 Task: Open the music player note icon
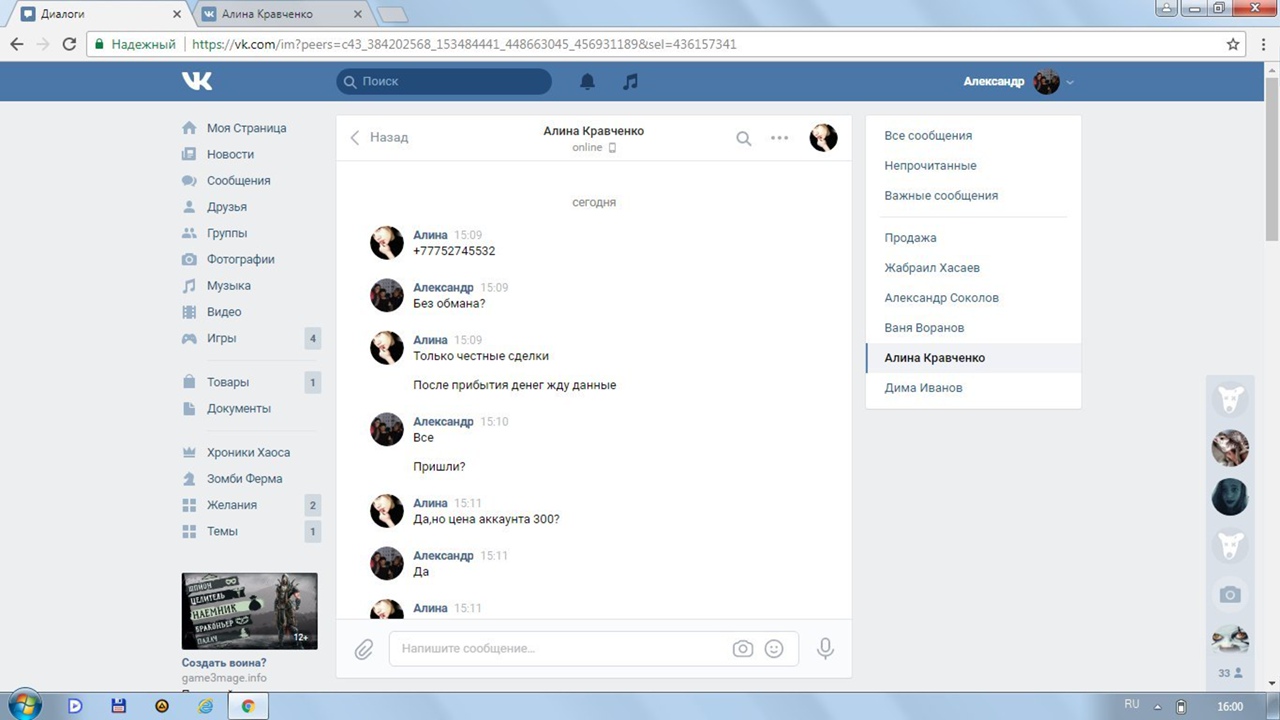630,82
